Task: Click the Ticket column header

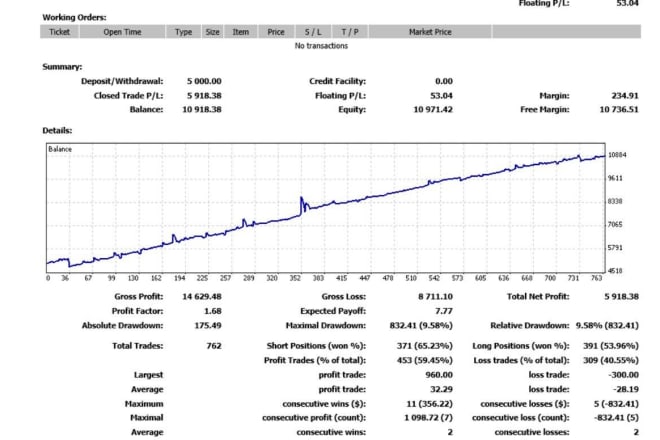Action: point(59,32)
